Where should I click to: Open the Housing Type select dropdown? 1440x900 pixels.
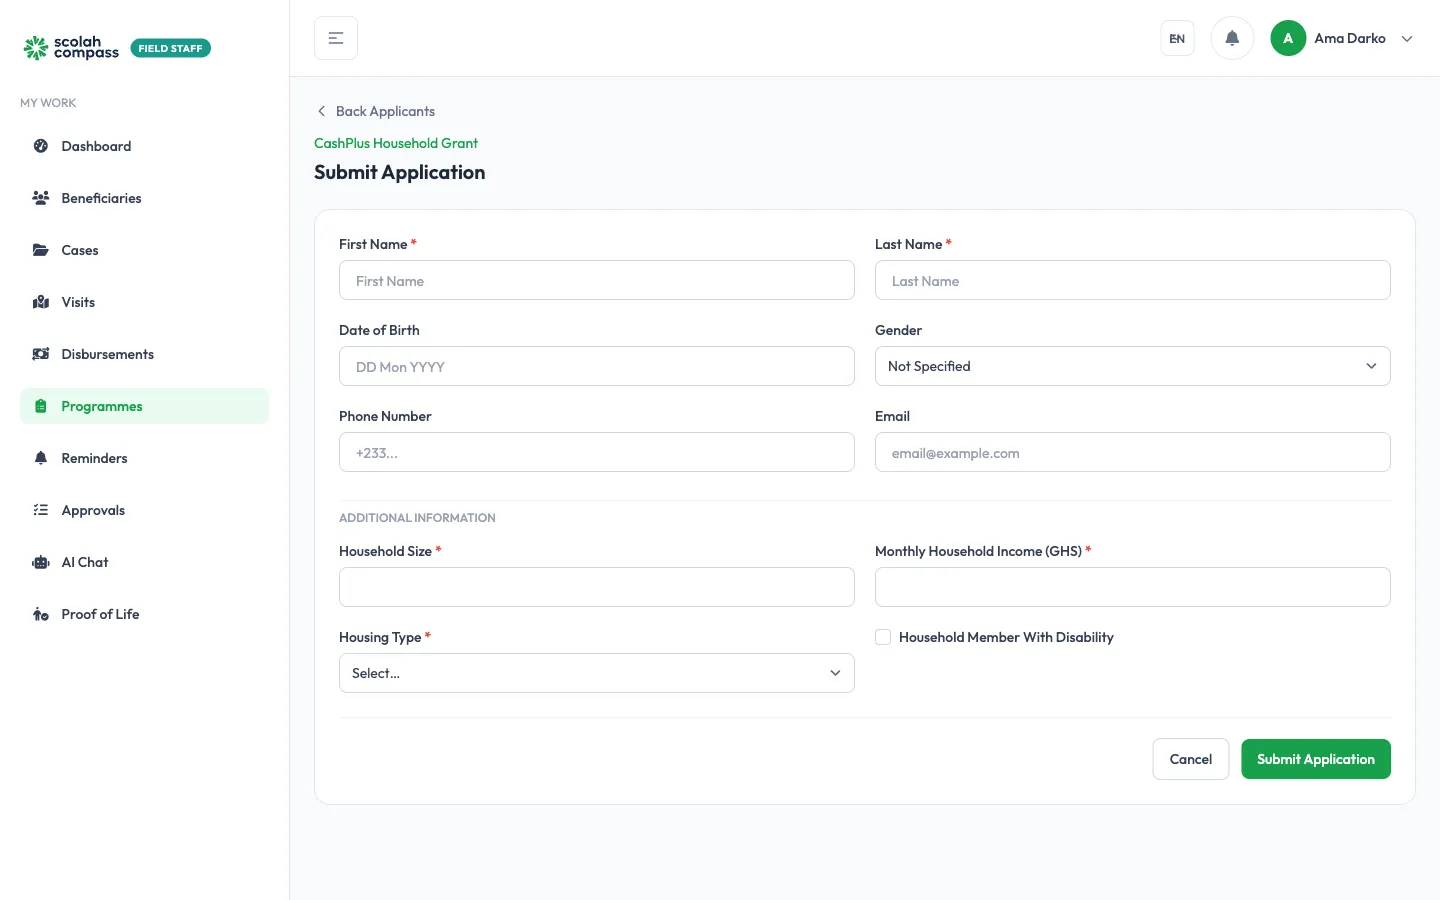[596, 673]
